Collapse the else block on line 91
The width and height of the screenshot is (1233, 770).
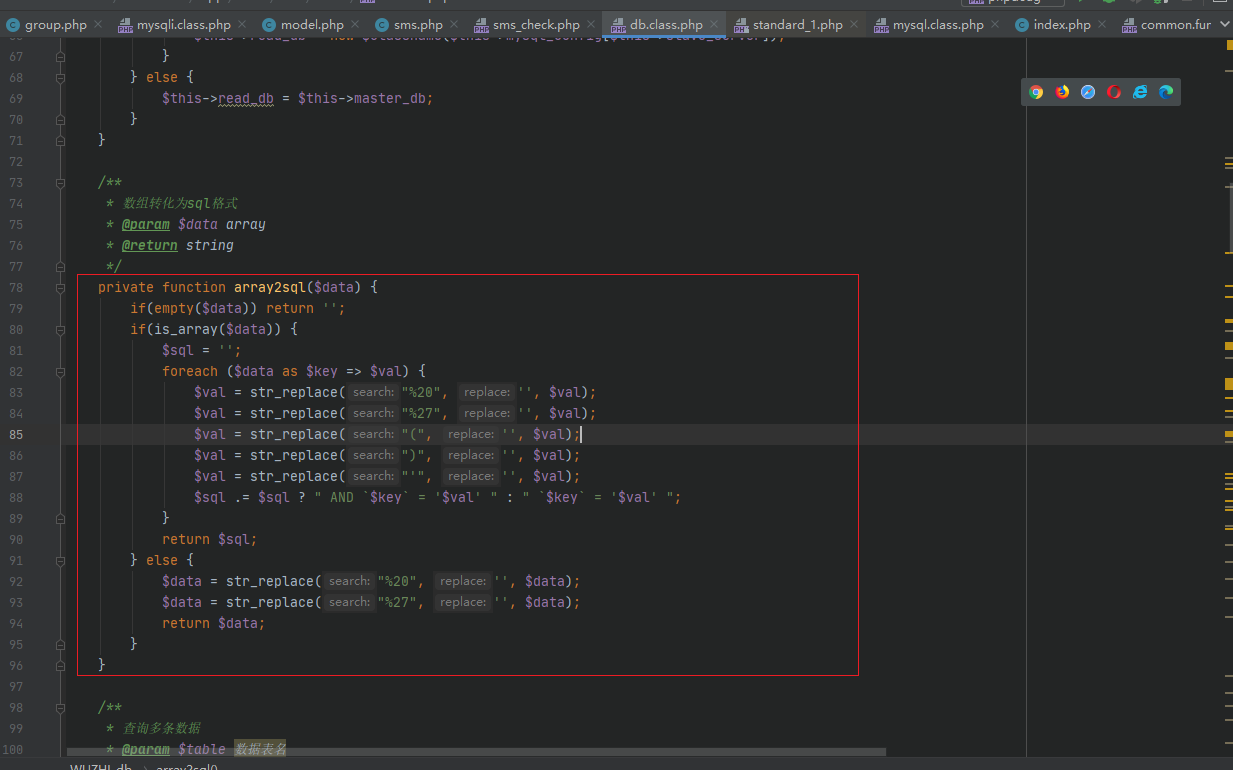(61, 561)
